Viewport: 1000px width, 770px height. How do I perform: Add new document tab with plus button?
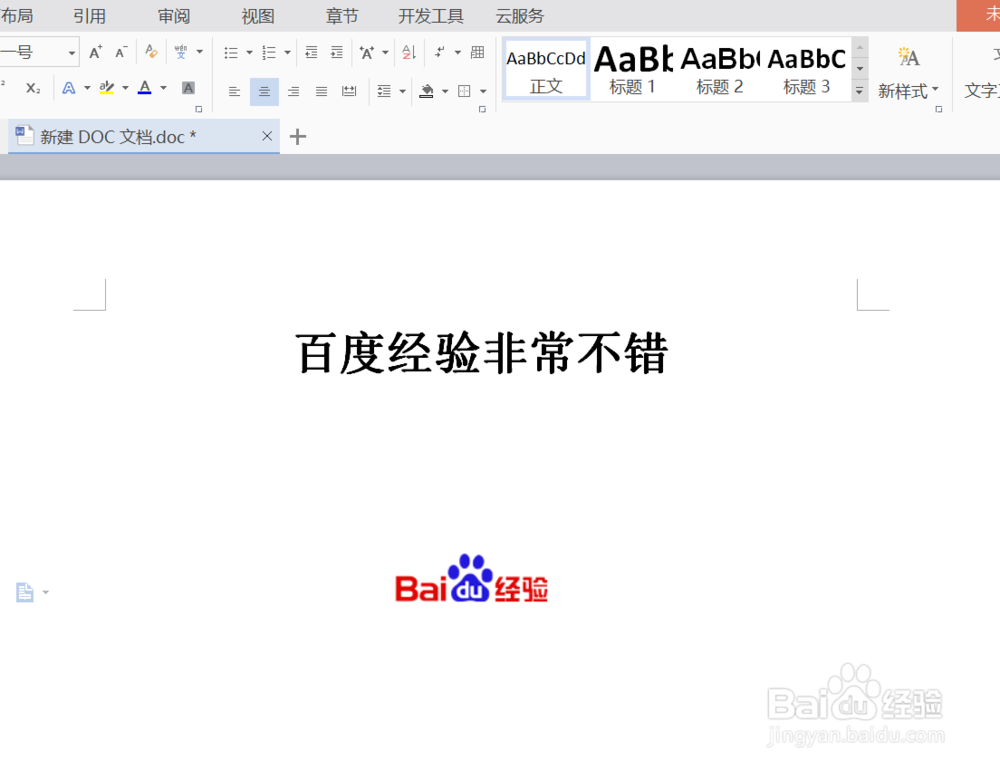point(298,137)
